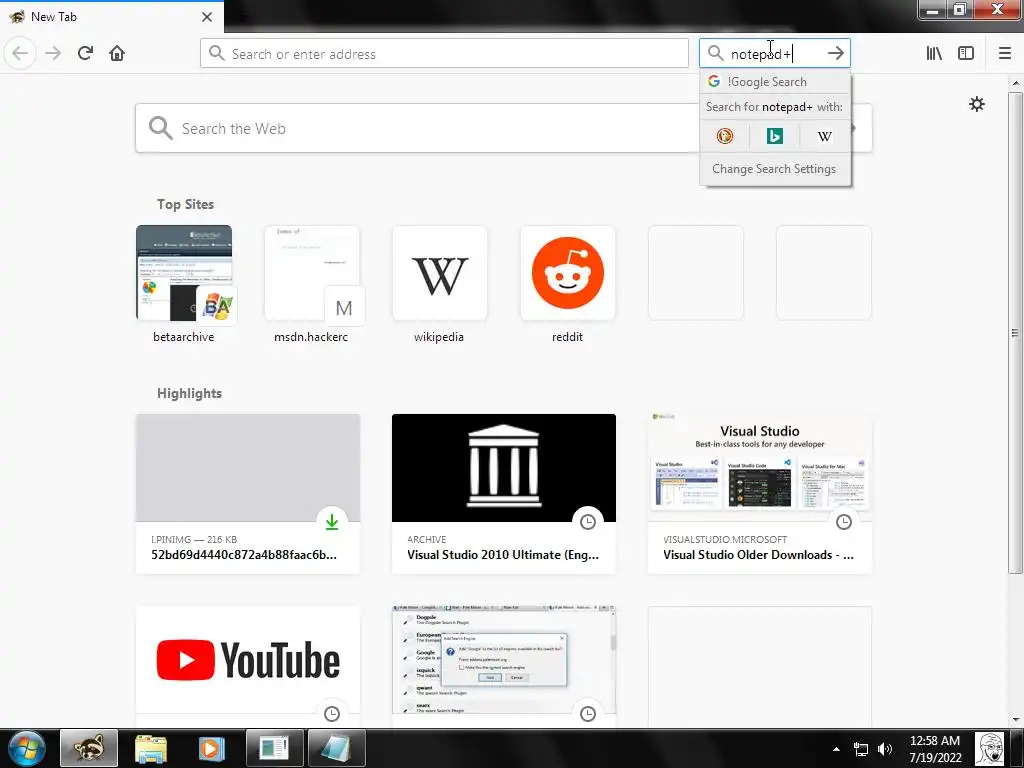Image resolution: width=1024 pixels, height=768 pixels.
Task: Open the YouTube highlight card
Action: pos(248,666)
